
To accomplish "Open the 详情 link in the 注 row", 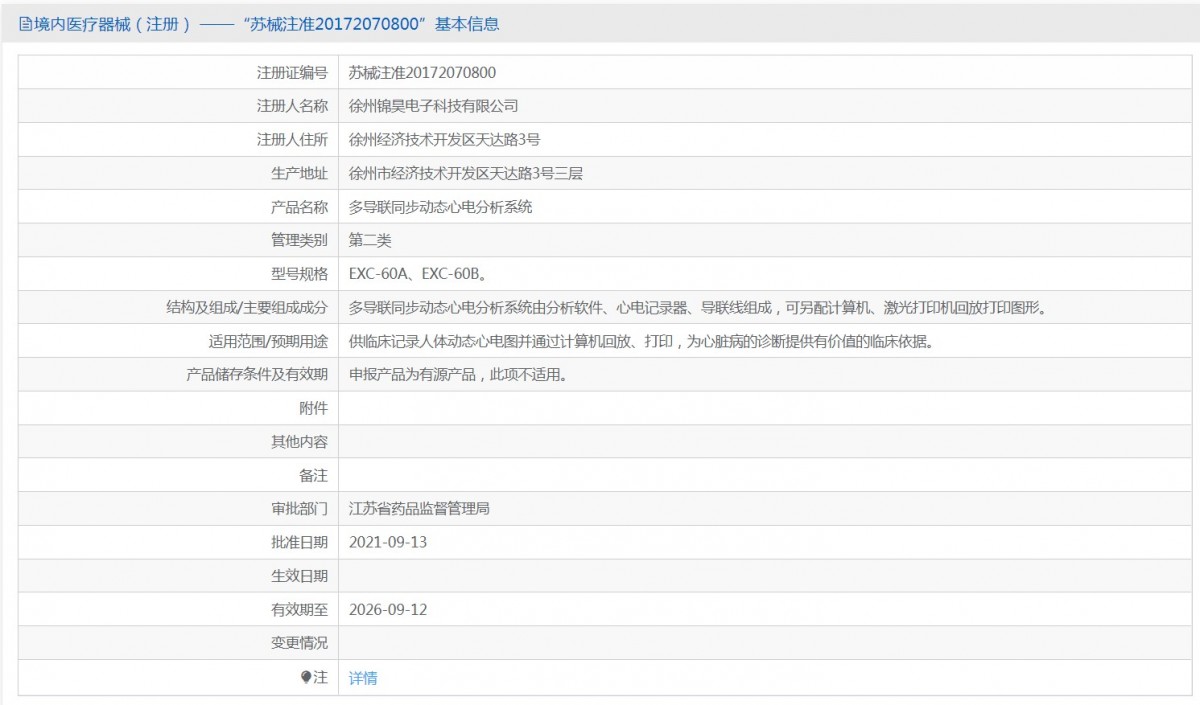I will point(363,677).
